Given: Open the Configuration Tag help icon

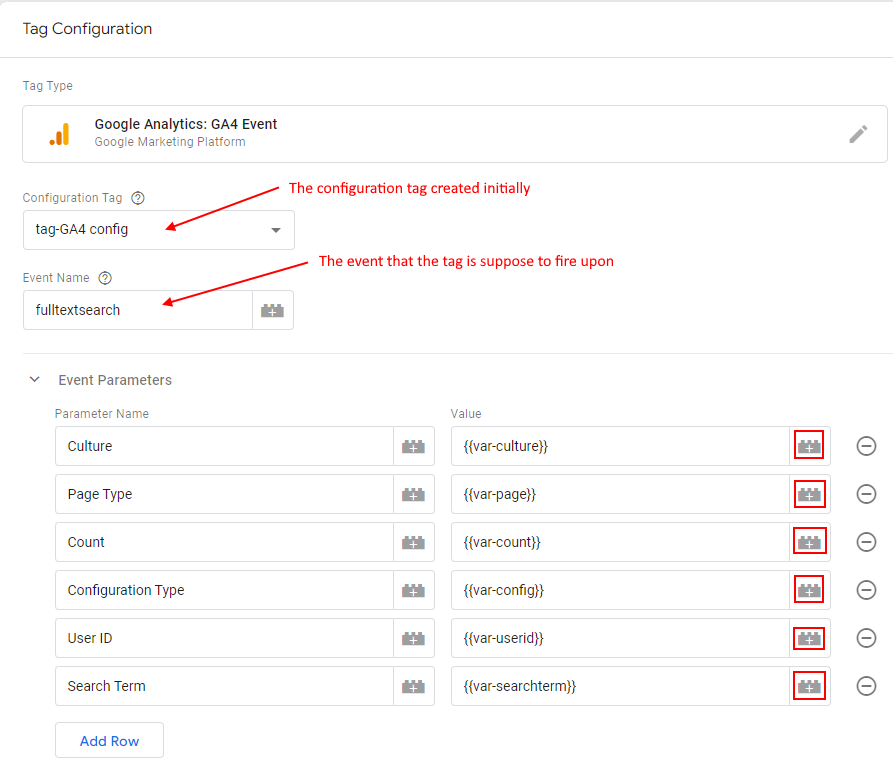Looking at the screenshot, I should pos(138,198).
